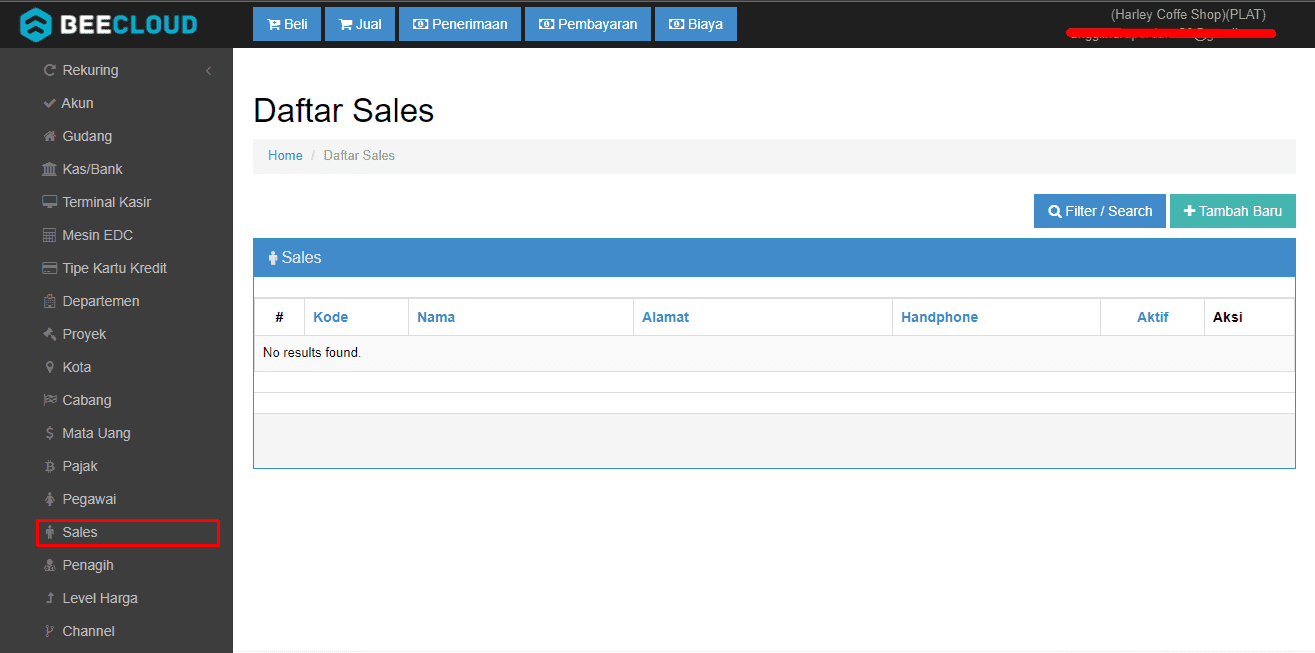Image resolution: width=1315 pixels, height=653 pixels.
Task: Click Filter / Search button
Action: [1100, 211]
